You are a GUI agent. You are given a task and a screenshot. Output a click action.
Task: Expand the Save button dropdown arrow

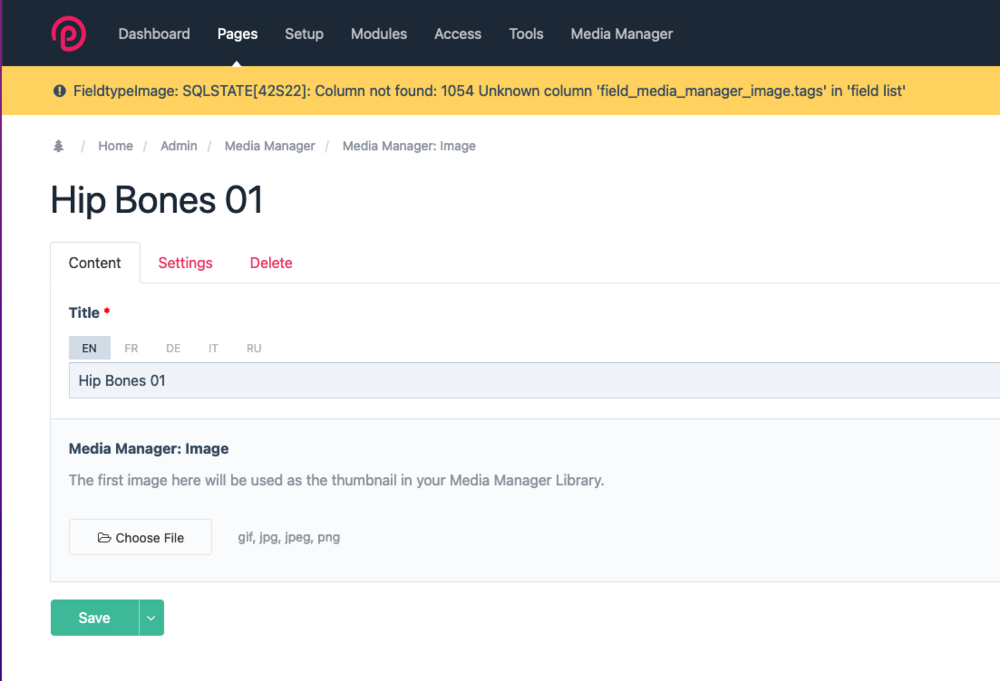click(151, 618)
